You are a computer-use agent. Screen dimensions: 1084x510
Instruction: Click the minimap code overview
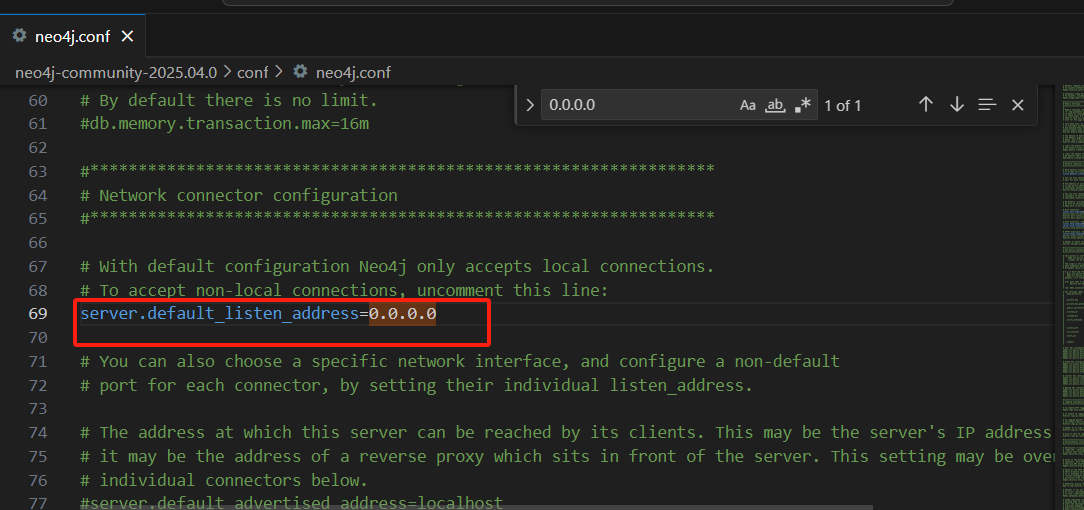[x=1071, y=297]
